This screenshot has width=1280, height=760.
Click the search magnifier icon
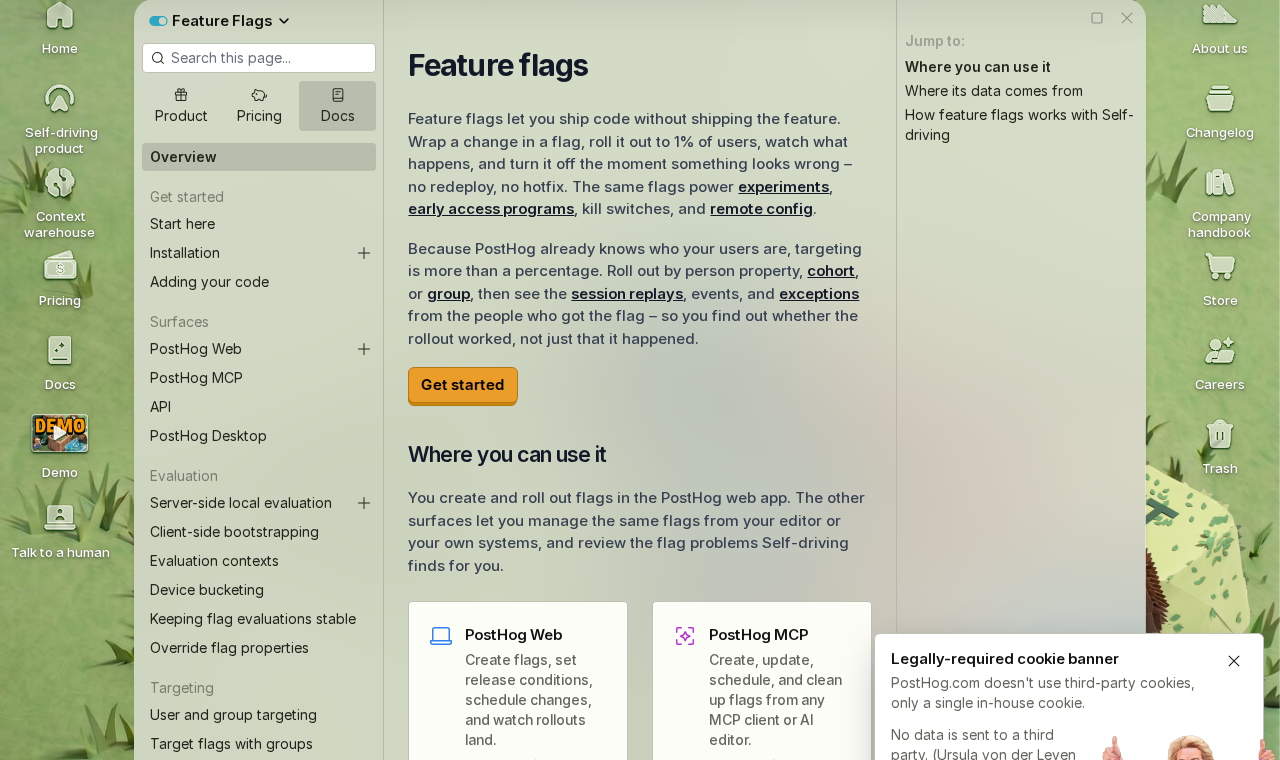pyautogui.click(x=158, y=58)
